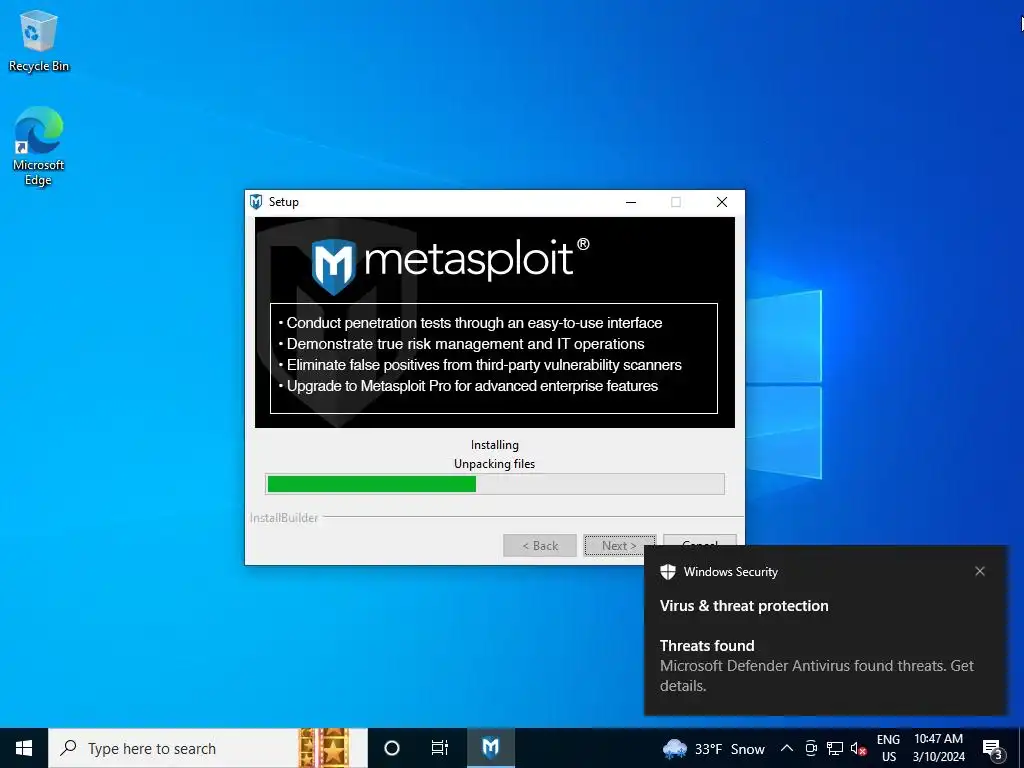Open the Windows Start menu

point(24,748)
